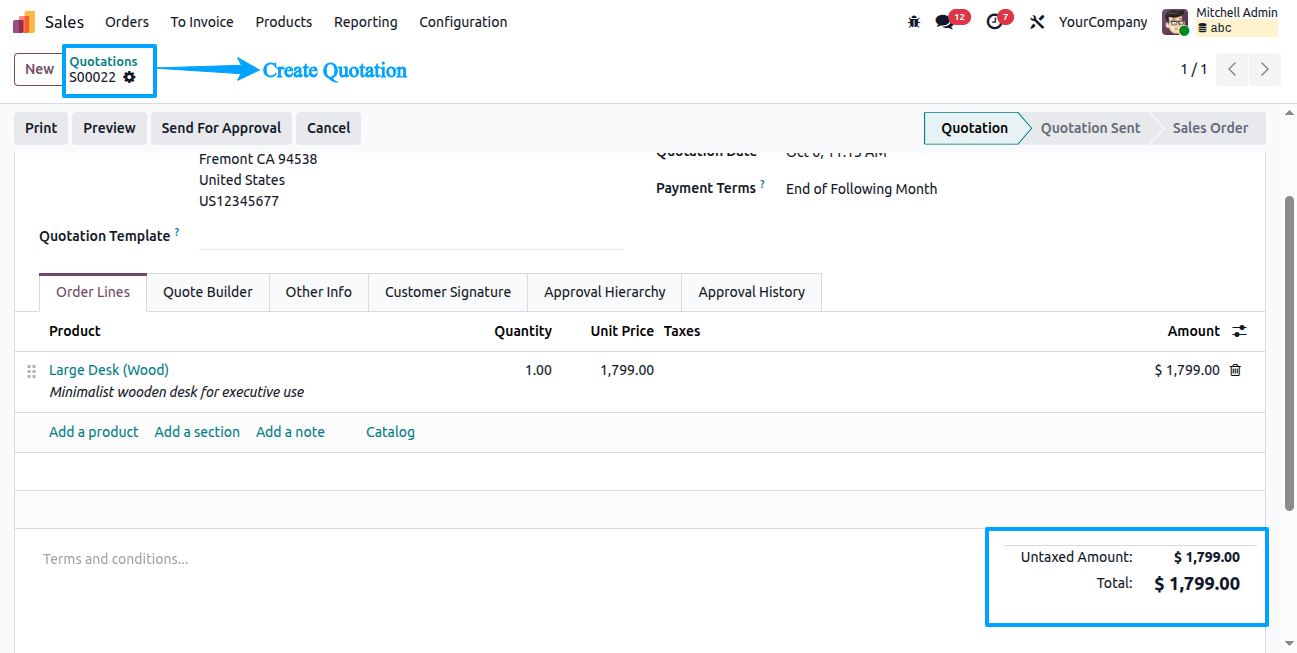Open the debug bug icon menu

pyautogui.click(x=913, y=21)
